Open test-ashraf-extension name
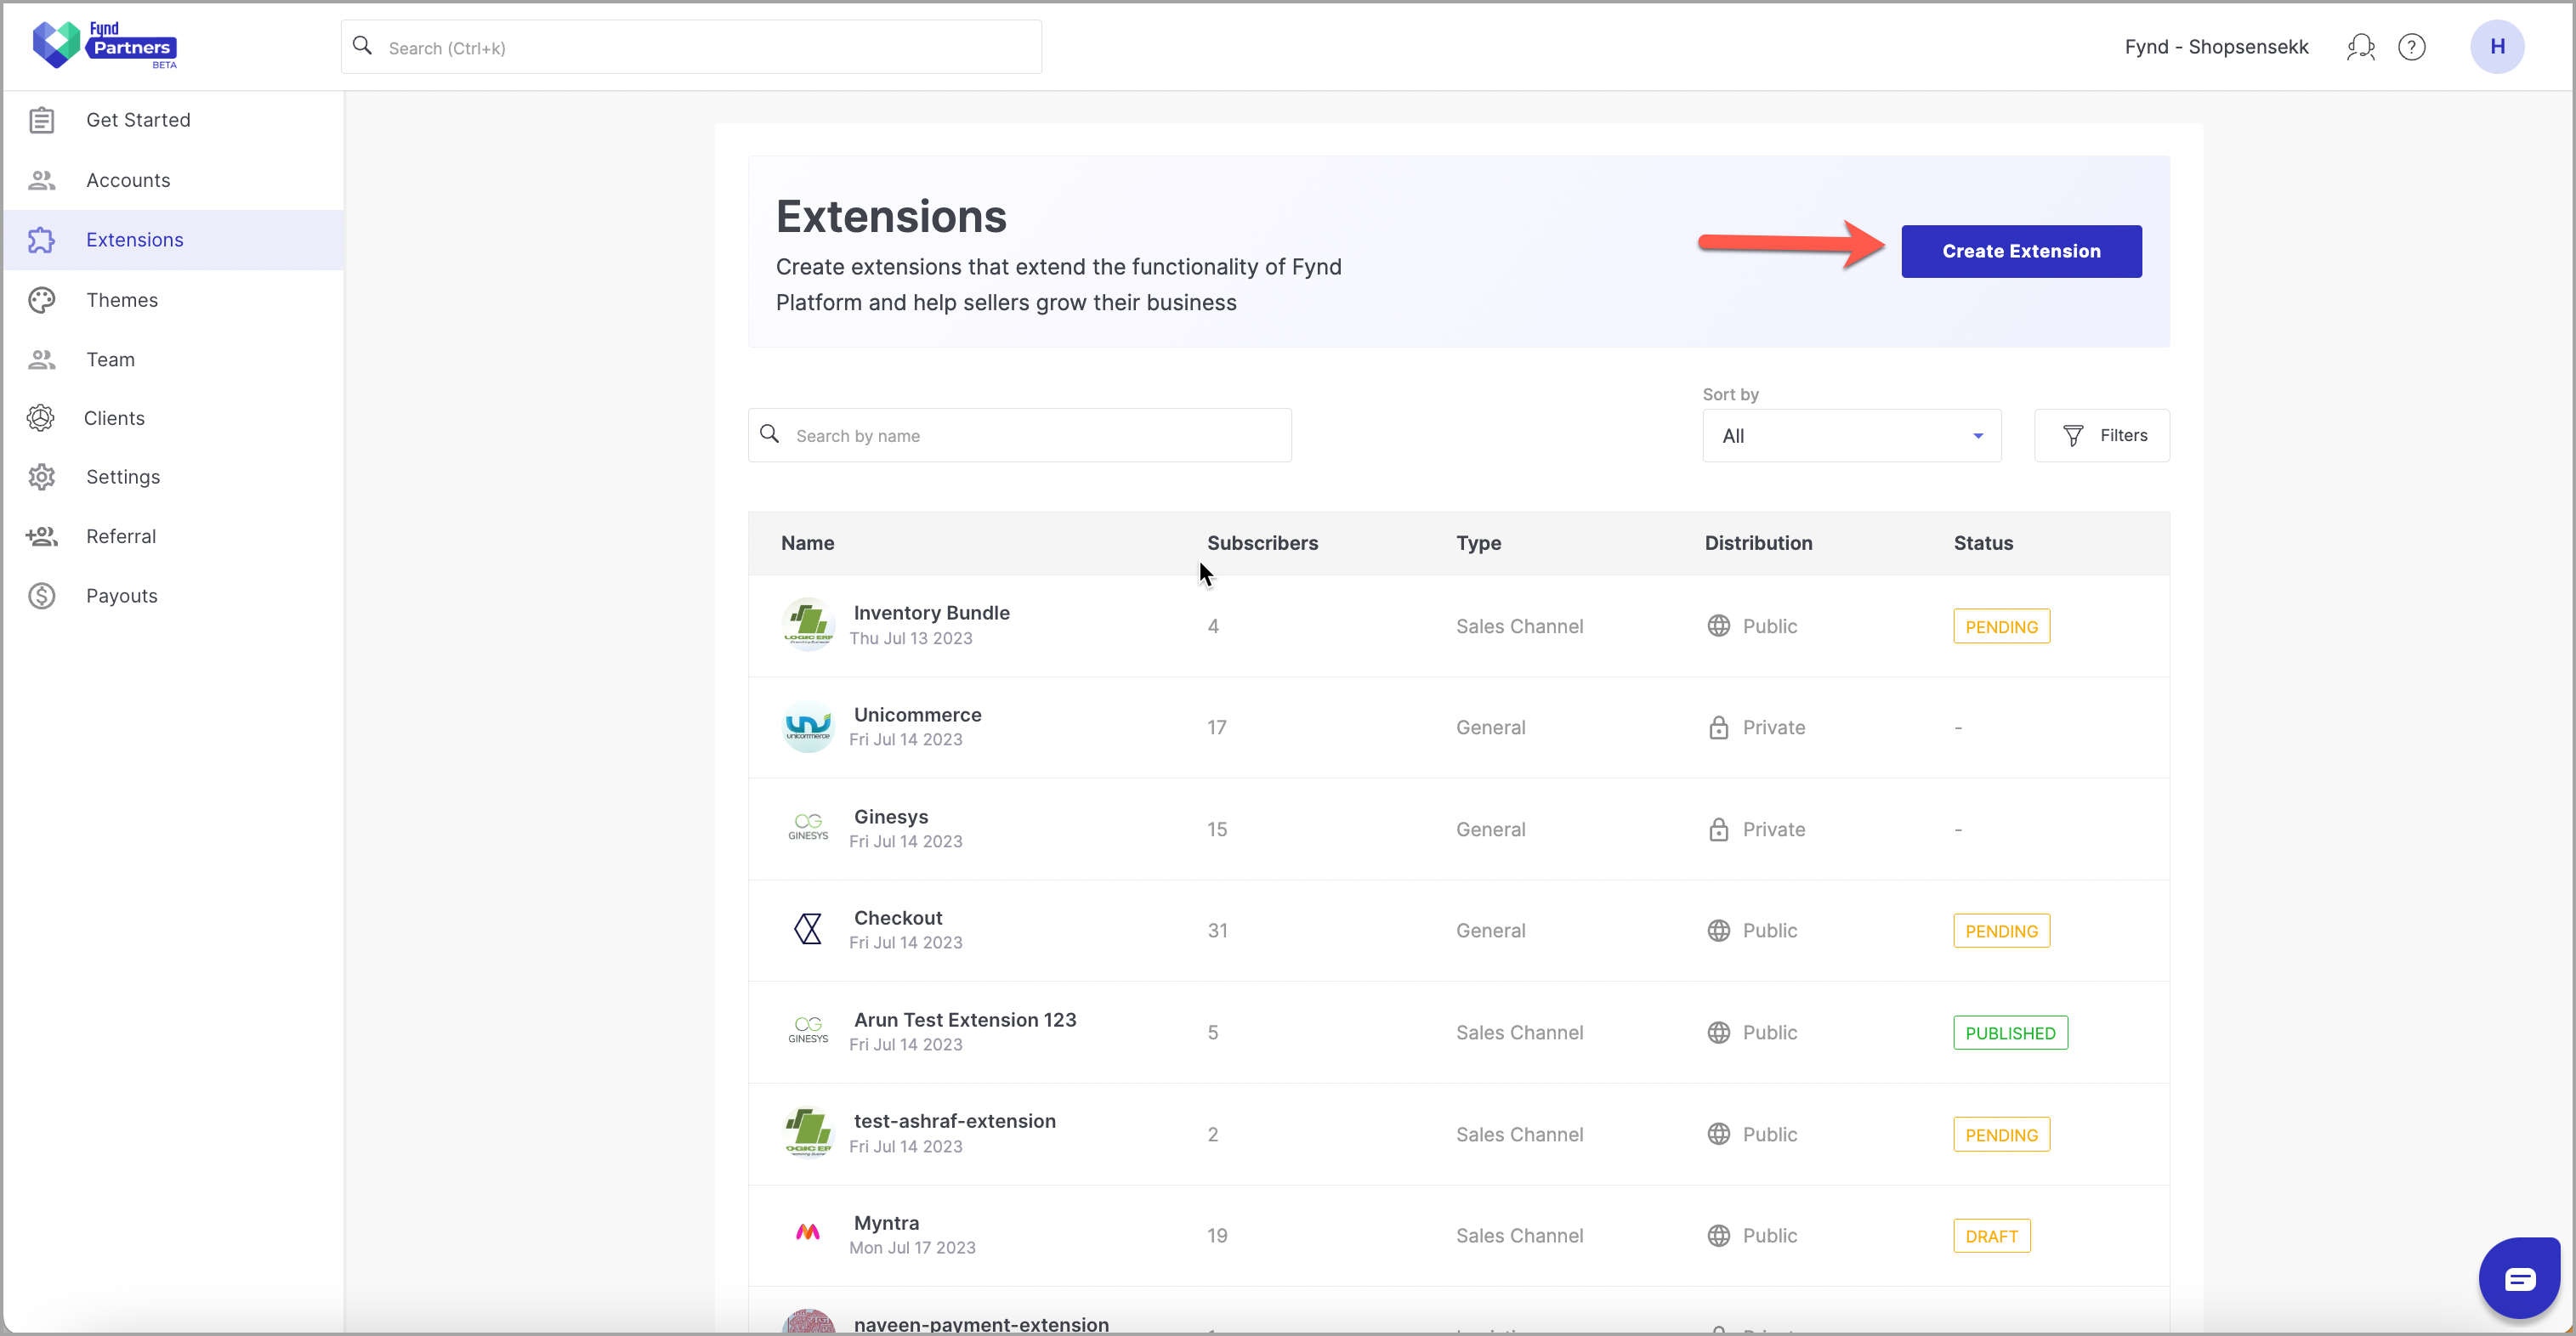The height and width of the screenshot is (1336, 2576). point(954,1121)
